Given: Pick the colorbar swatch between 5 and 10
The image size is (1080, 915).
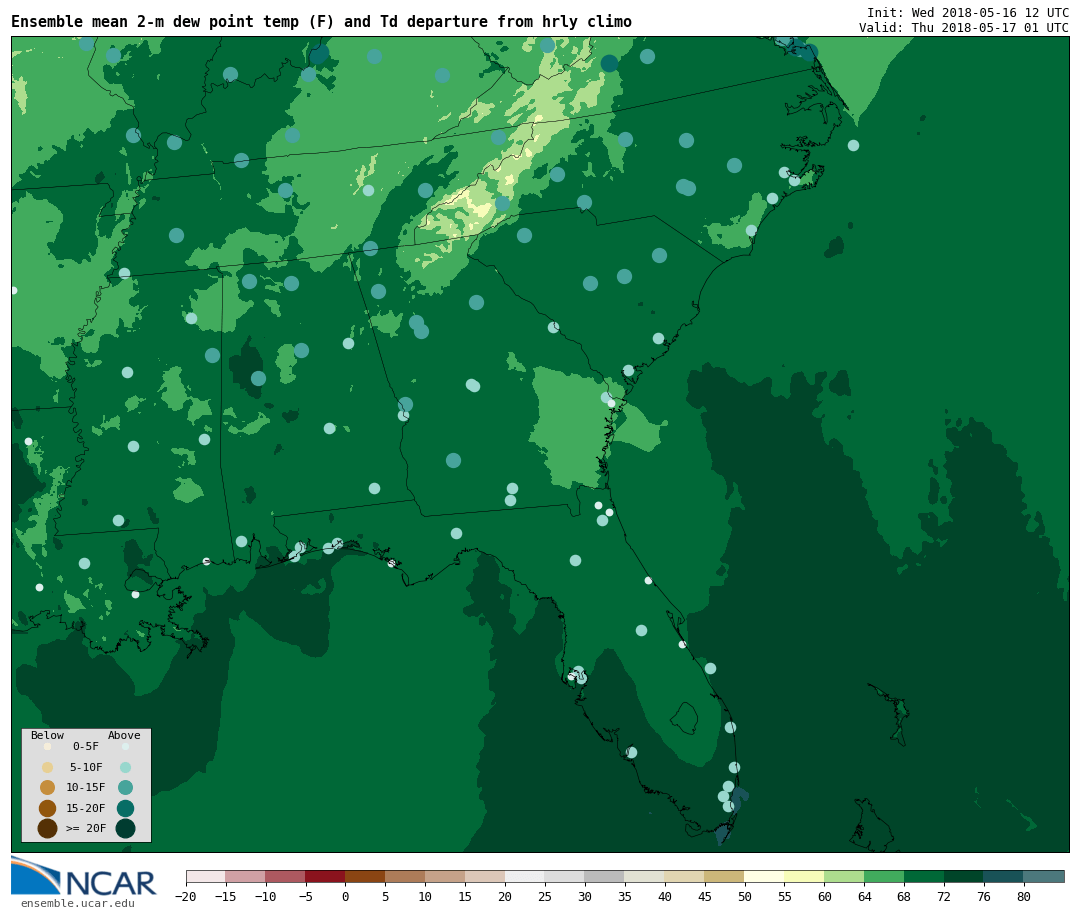Looking at the screenshot, I should pyautogui.click(x=405, y=877).
